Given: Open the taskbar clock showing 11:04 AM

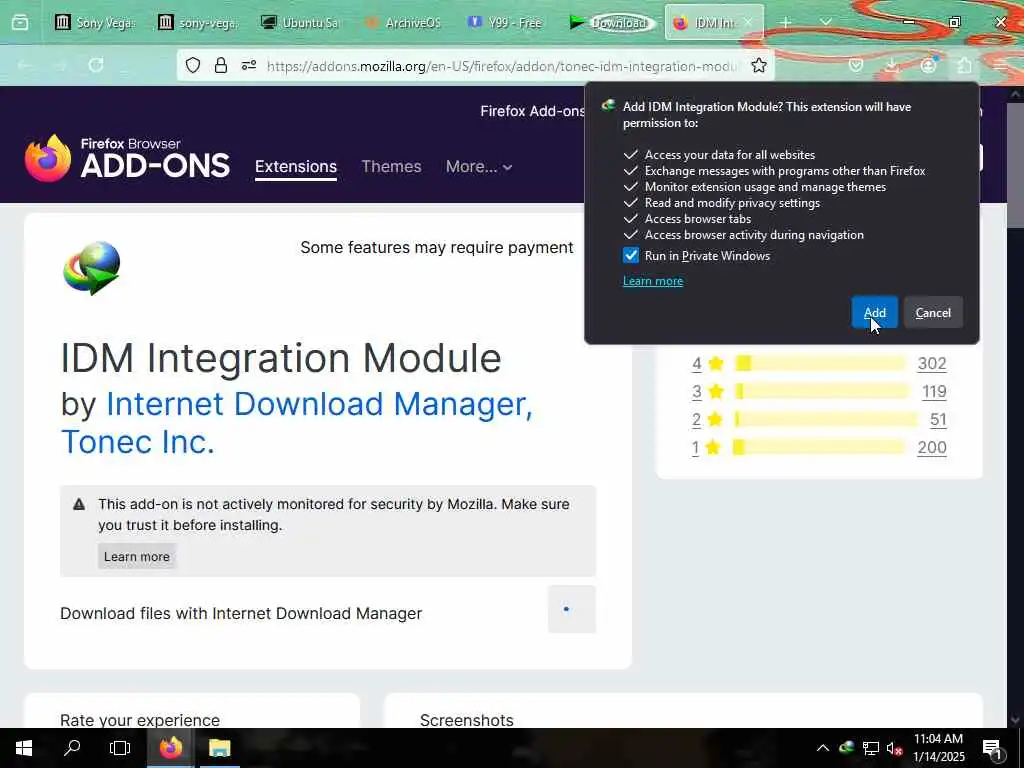Looking at the screenshot, I should [938, 748].
